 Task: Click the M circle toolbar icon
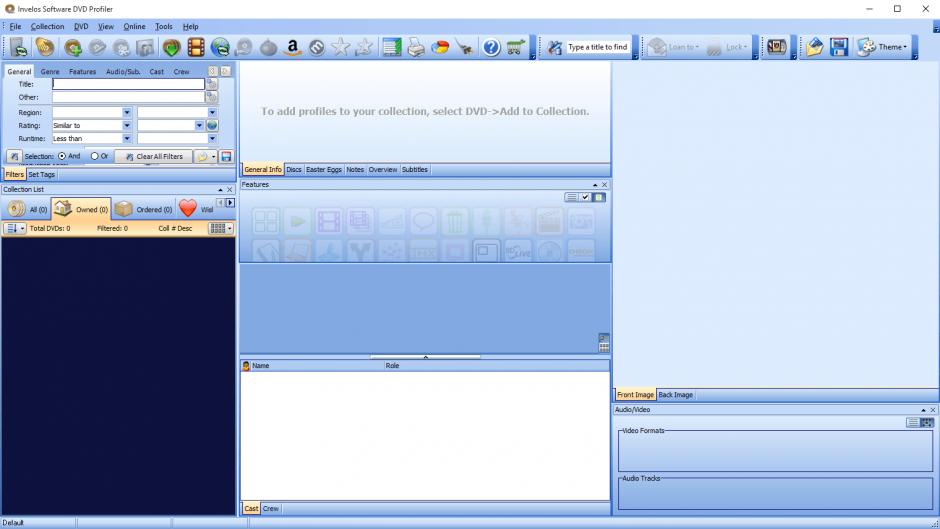coord(317,47)
